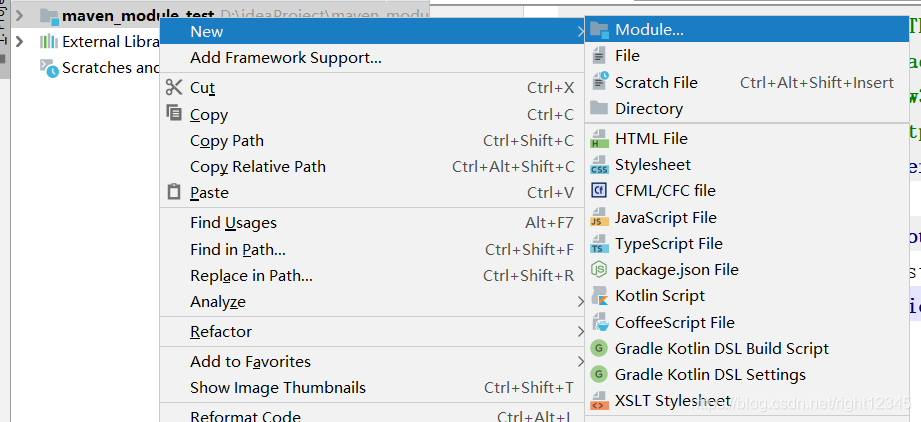Click the XSLT Stylesheet icon
This screenshot has height=422, width=921.
tap(599, 401)
